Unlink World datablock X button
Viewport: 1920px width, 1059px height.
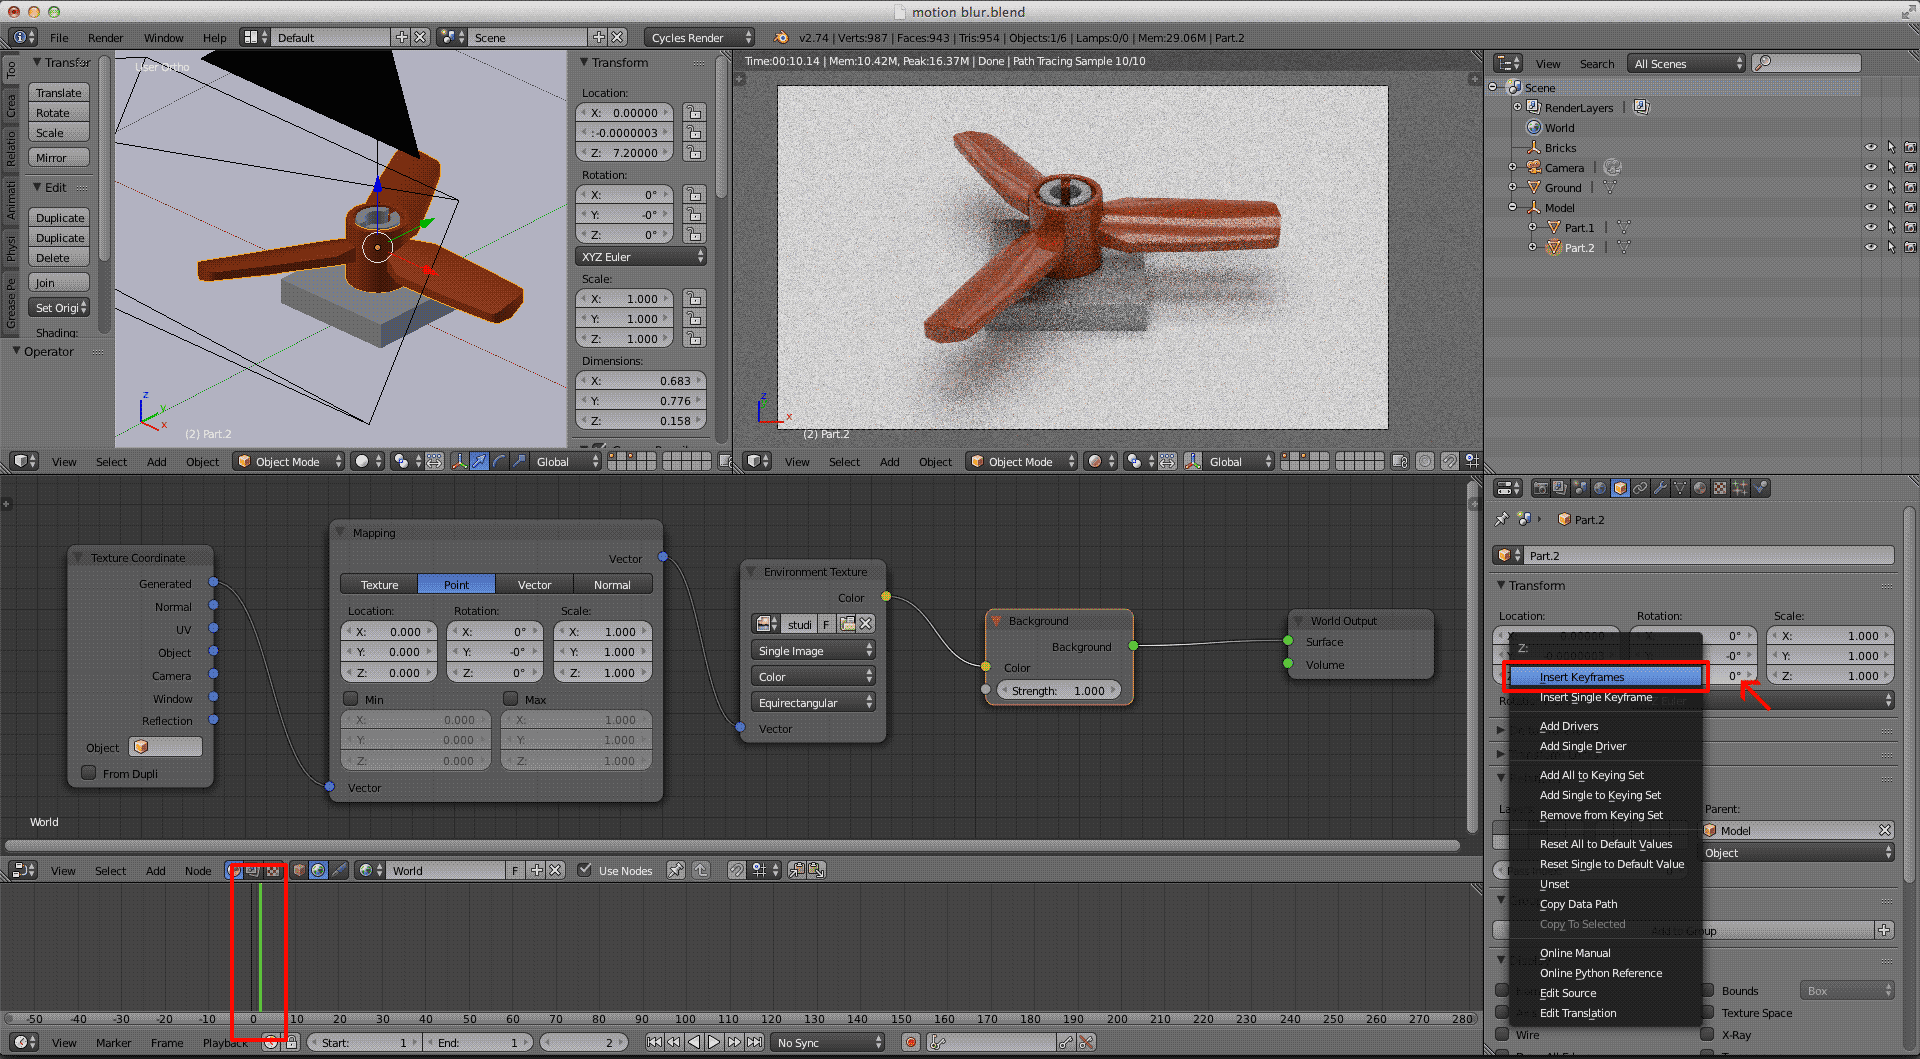click(x=556, y=870)
